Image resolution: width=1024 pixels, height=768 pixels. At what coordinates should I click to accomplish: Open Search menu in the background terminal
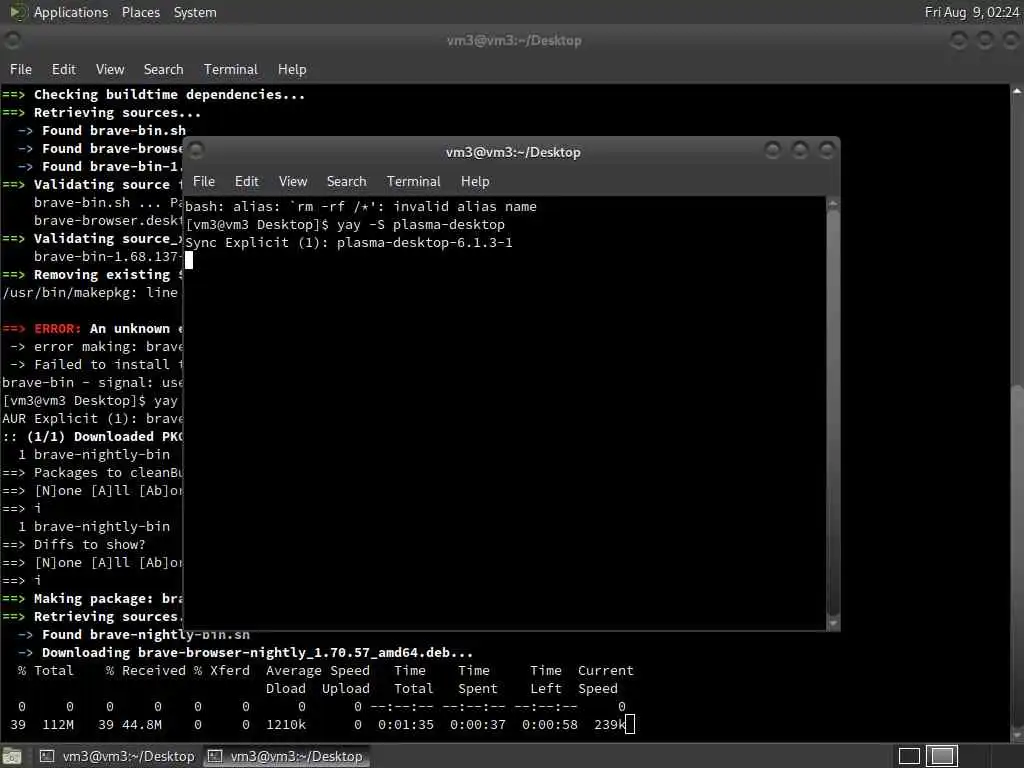point(163,69)
